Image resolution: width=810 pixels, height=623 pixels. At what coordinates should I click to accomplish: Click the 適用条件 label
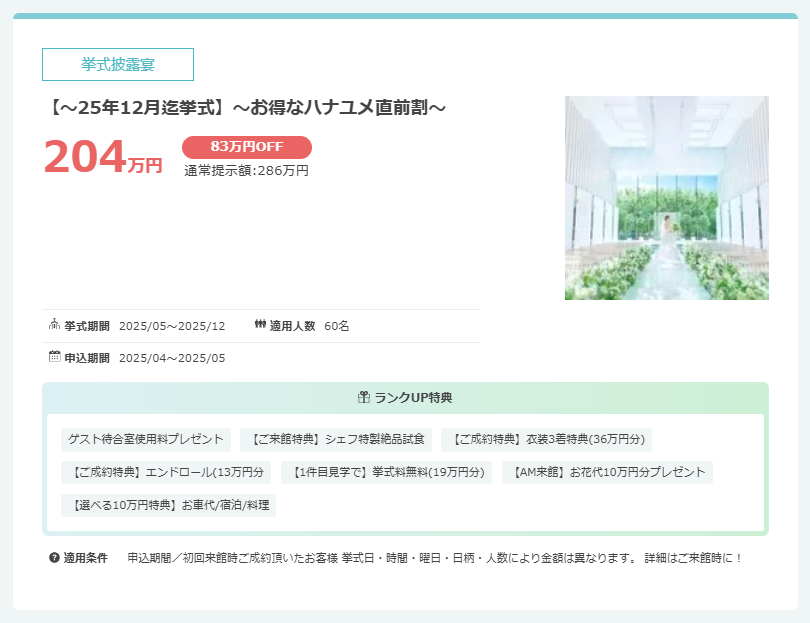click(86, 558)
